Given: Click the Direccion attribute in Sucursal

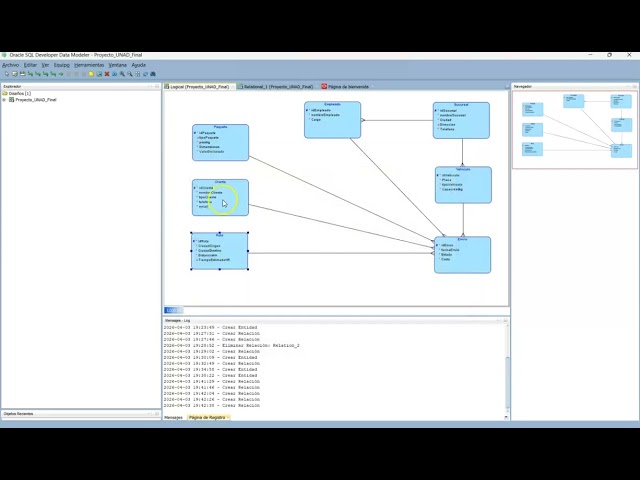Looking at the screenshot, I should (x=447, y=124).
